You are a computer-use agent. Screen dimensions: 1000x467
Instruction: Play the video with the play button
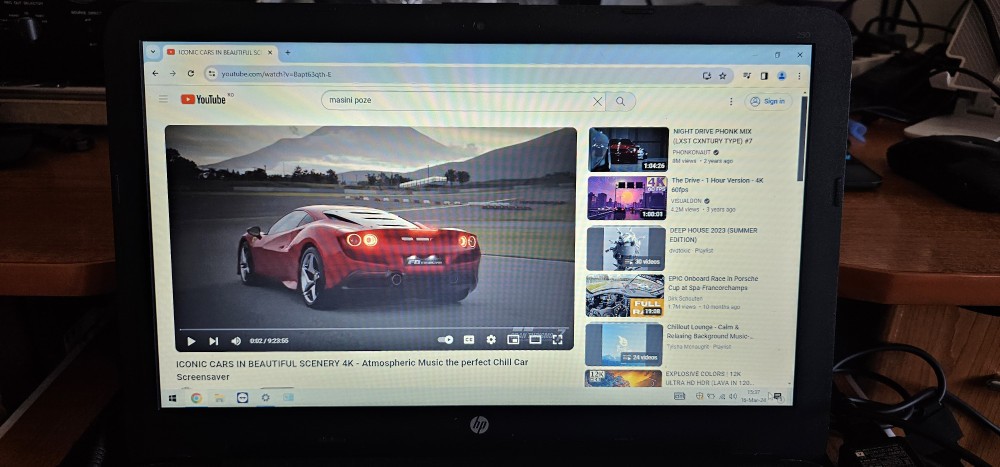pyautogui.click(x=191, y=341)
